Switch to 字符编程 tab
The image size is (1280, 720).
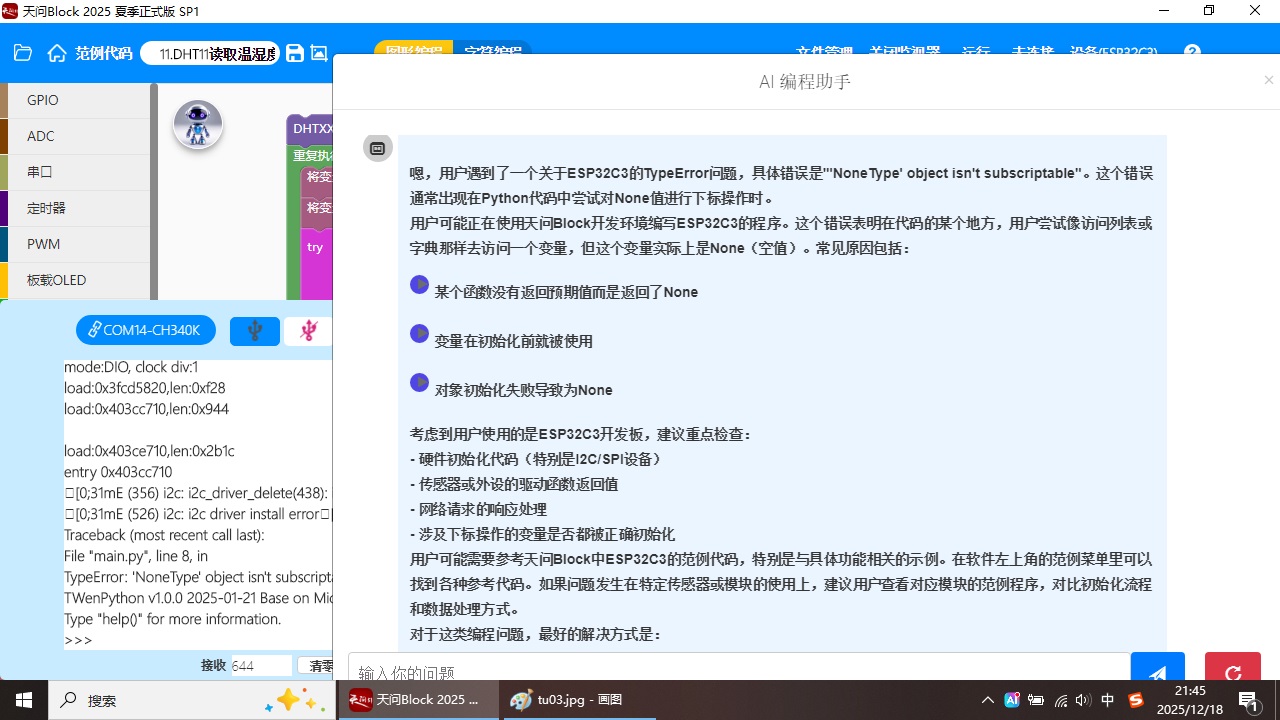click(x=492, y=51)
